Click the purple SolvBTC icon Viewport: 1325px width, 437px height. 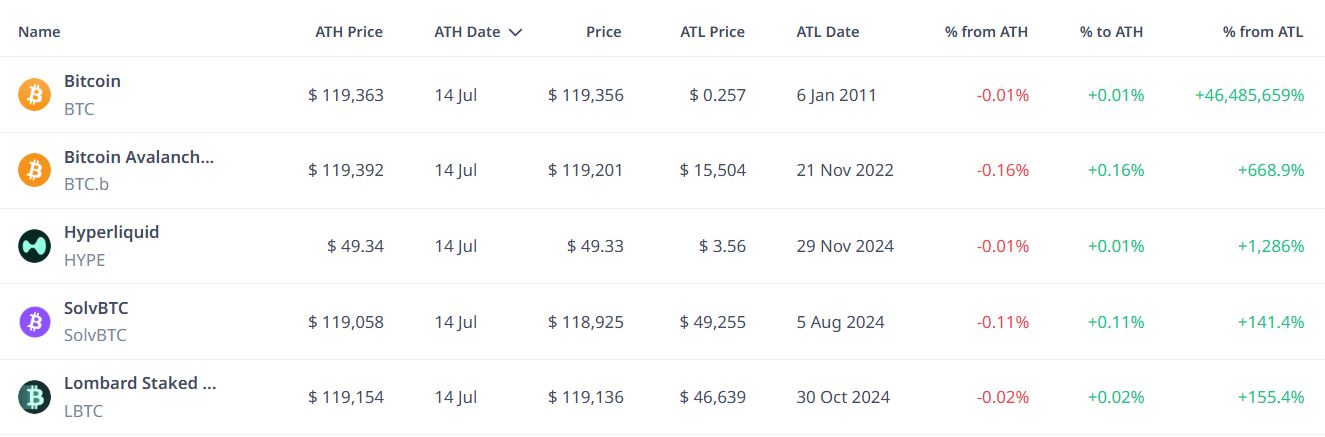(x=34, y=322)
